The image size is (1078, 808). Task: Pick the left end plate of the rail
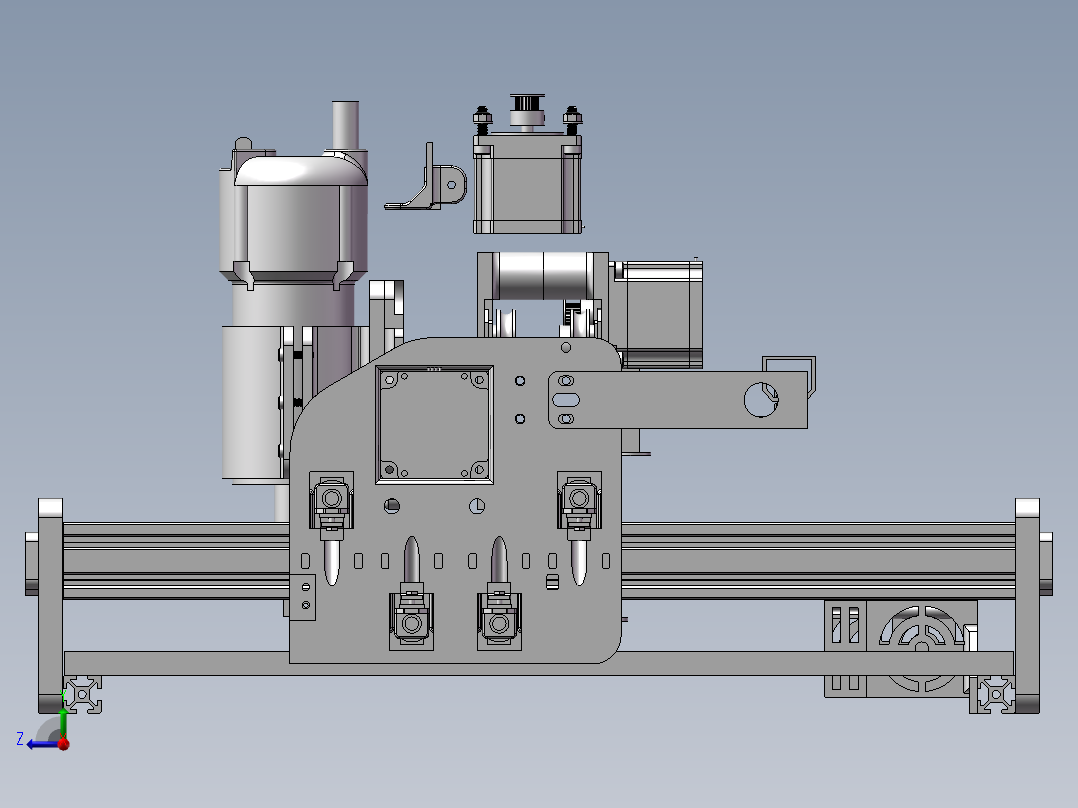coord(50,606)
